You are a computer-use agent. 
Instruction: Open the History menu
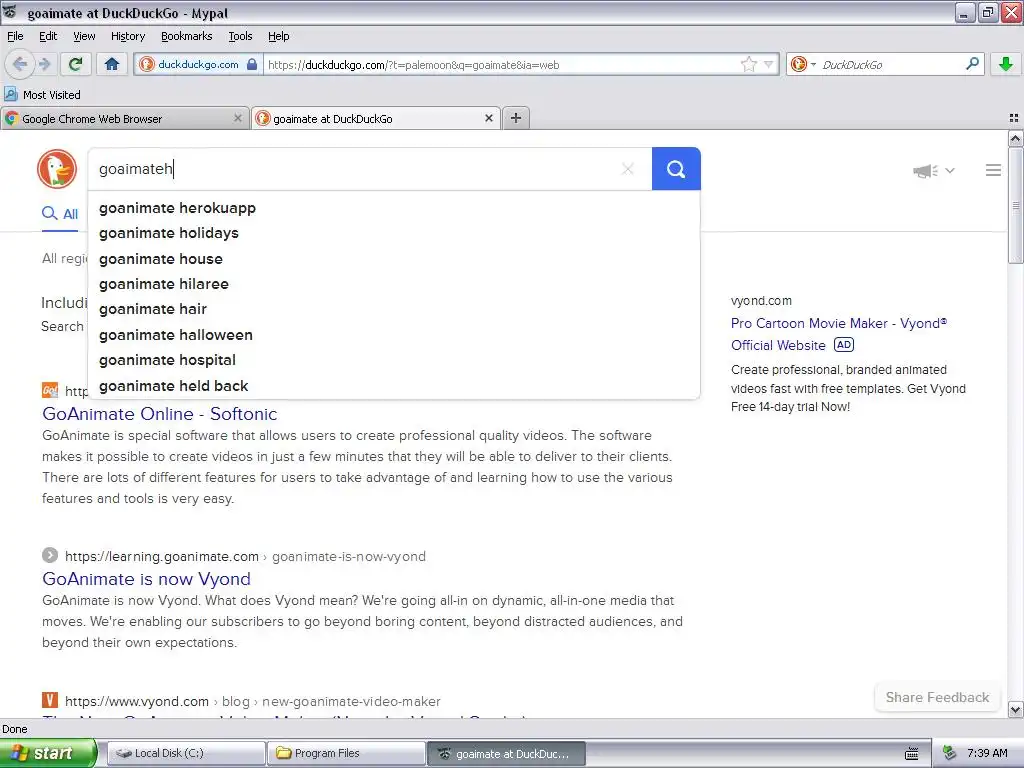tap(127, 36)
